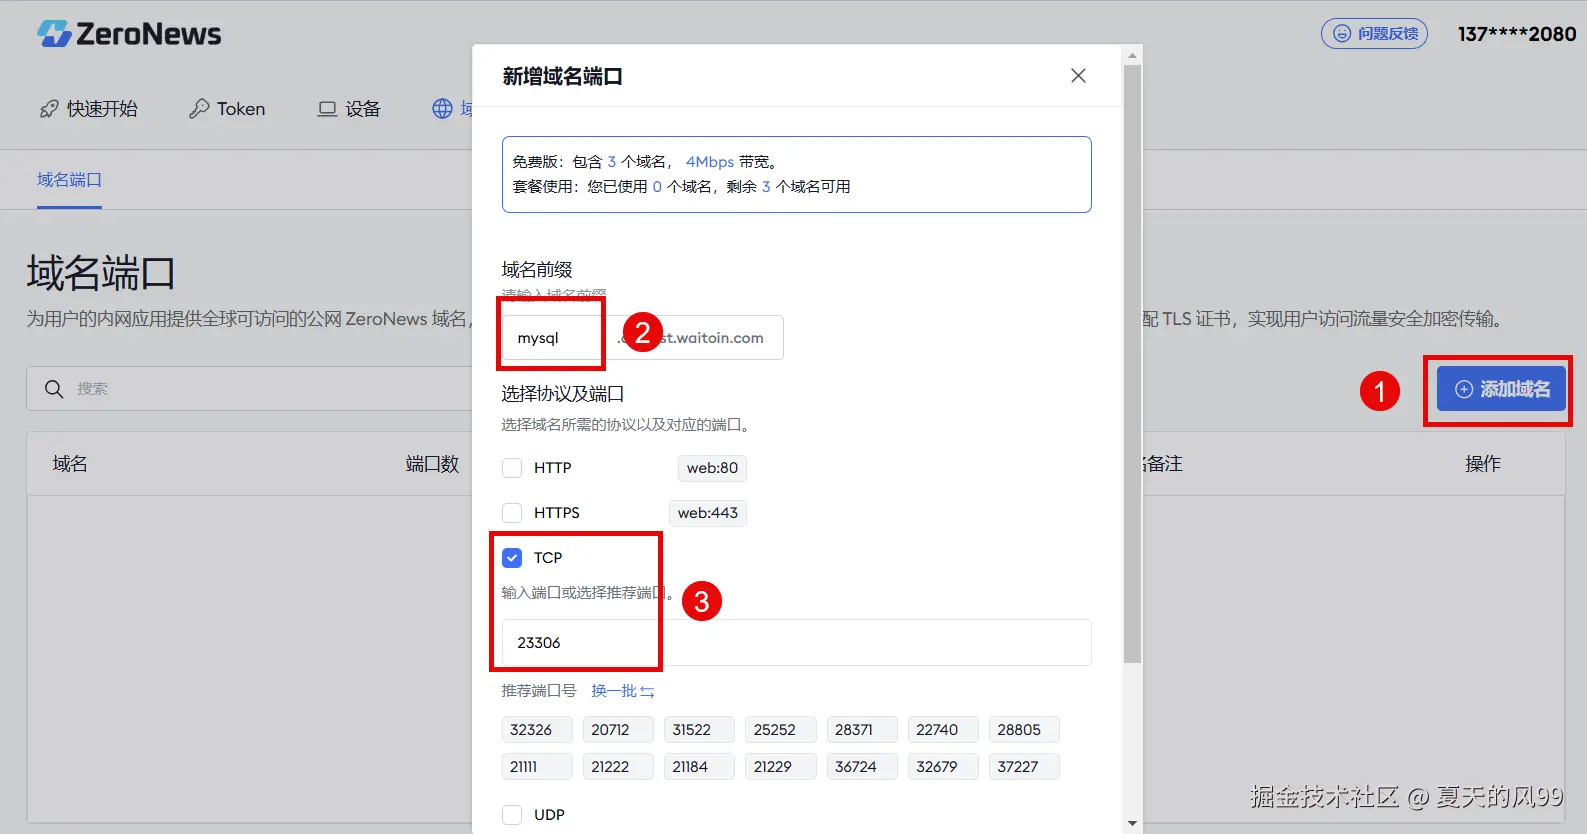Enable the HTTP checkbox
This screenshot has height=834, width=1587.
tap(512, 468)
